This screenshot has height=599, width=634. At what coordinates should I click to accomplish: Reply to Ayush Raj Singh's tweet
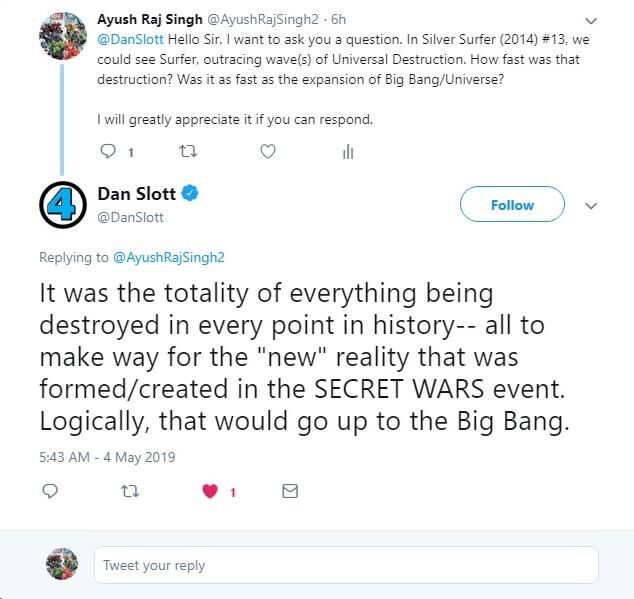109,152
